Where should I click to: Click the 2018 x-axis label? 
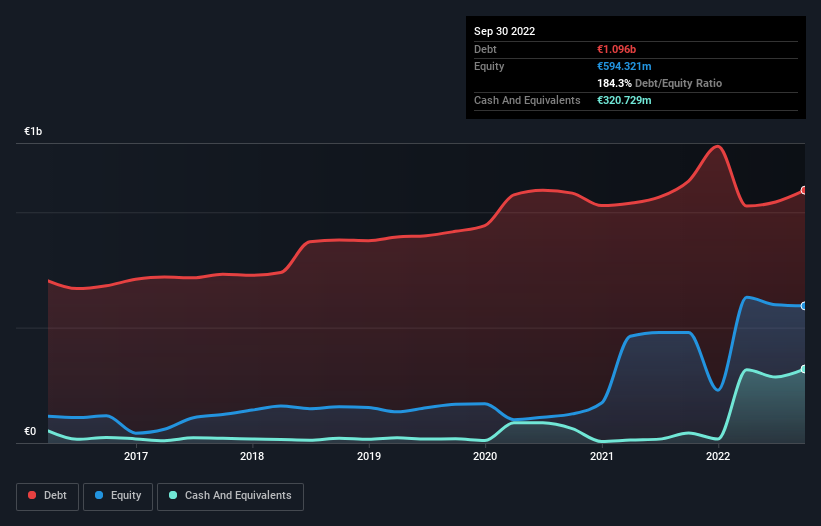click(x=252, y=456)
